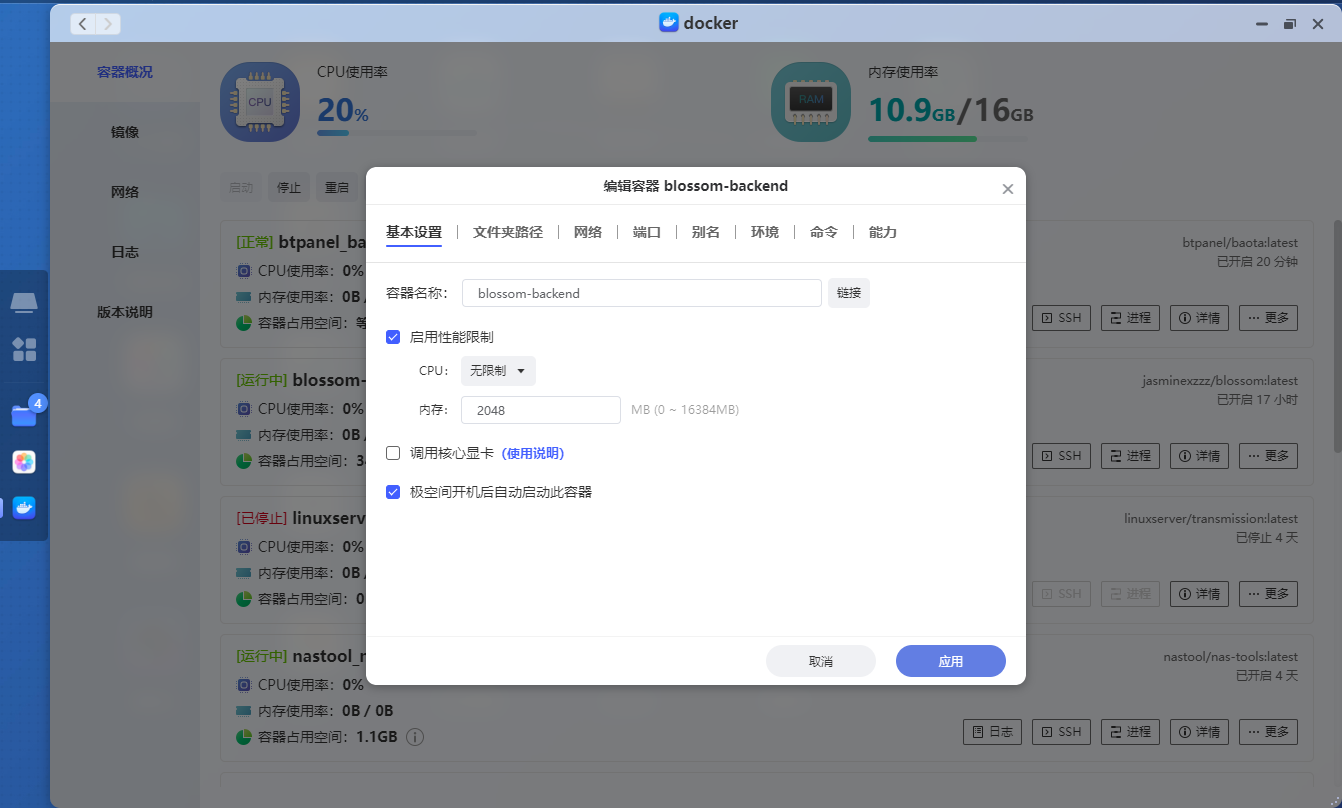Click the app grid icon in left dock
The width and height of the screenshot is (1342, 808).
tap(24, 349)
